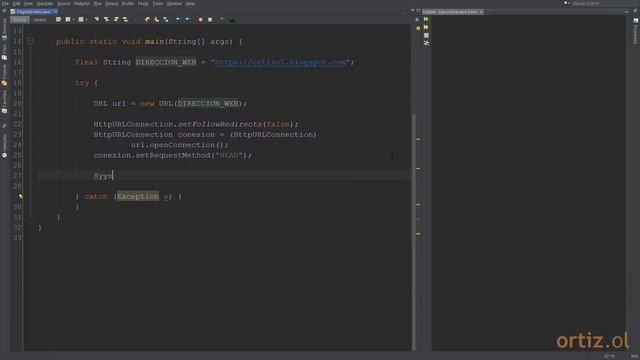Open the Source menu
Screen dimensions: 640x360
[63, 4]
